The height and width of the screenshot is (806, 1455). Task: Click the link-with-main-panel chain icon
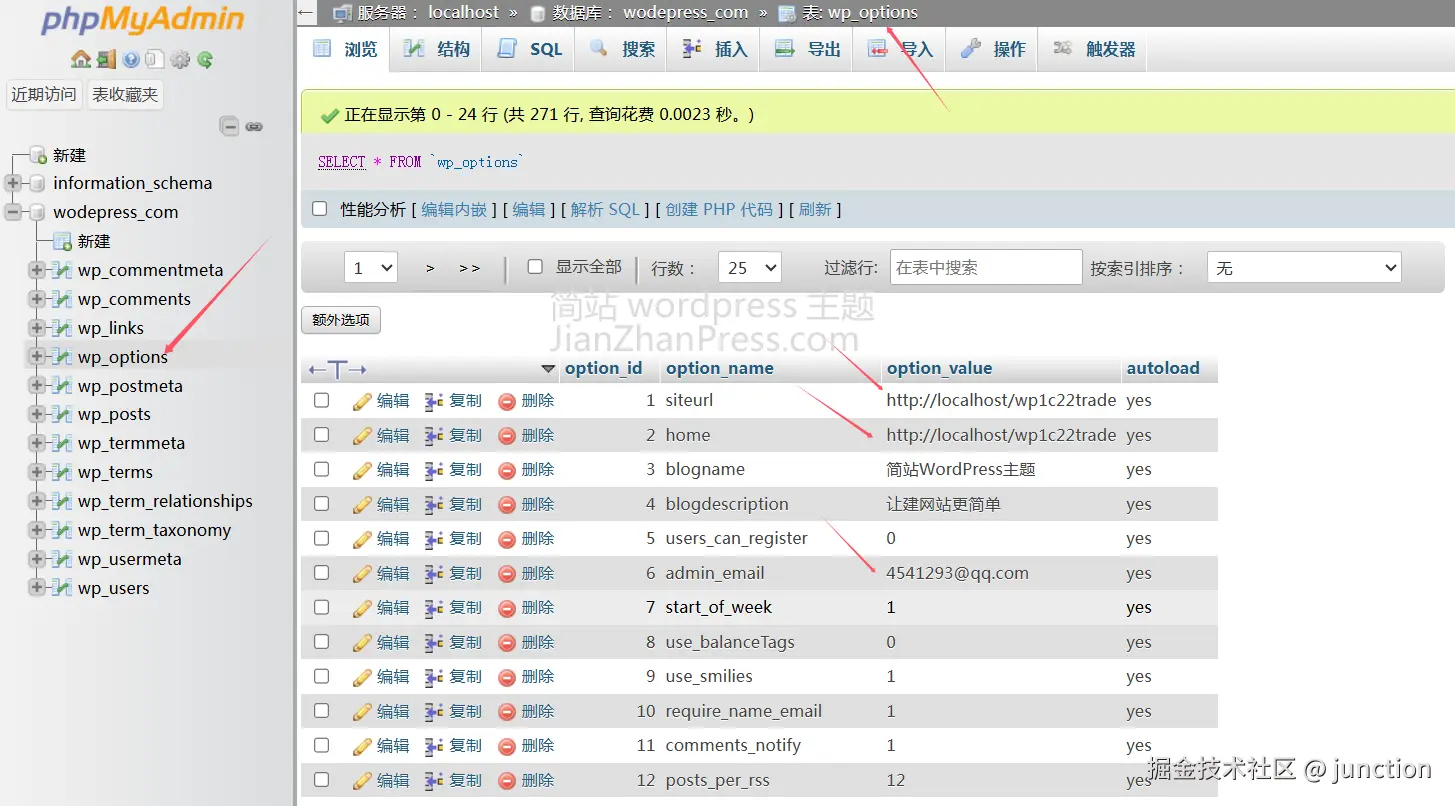[254, 127]
